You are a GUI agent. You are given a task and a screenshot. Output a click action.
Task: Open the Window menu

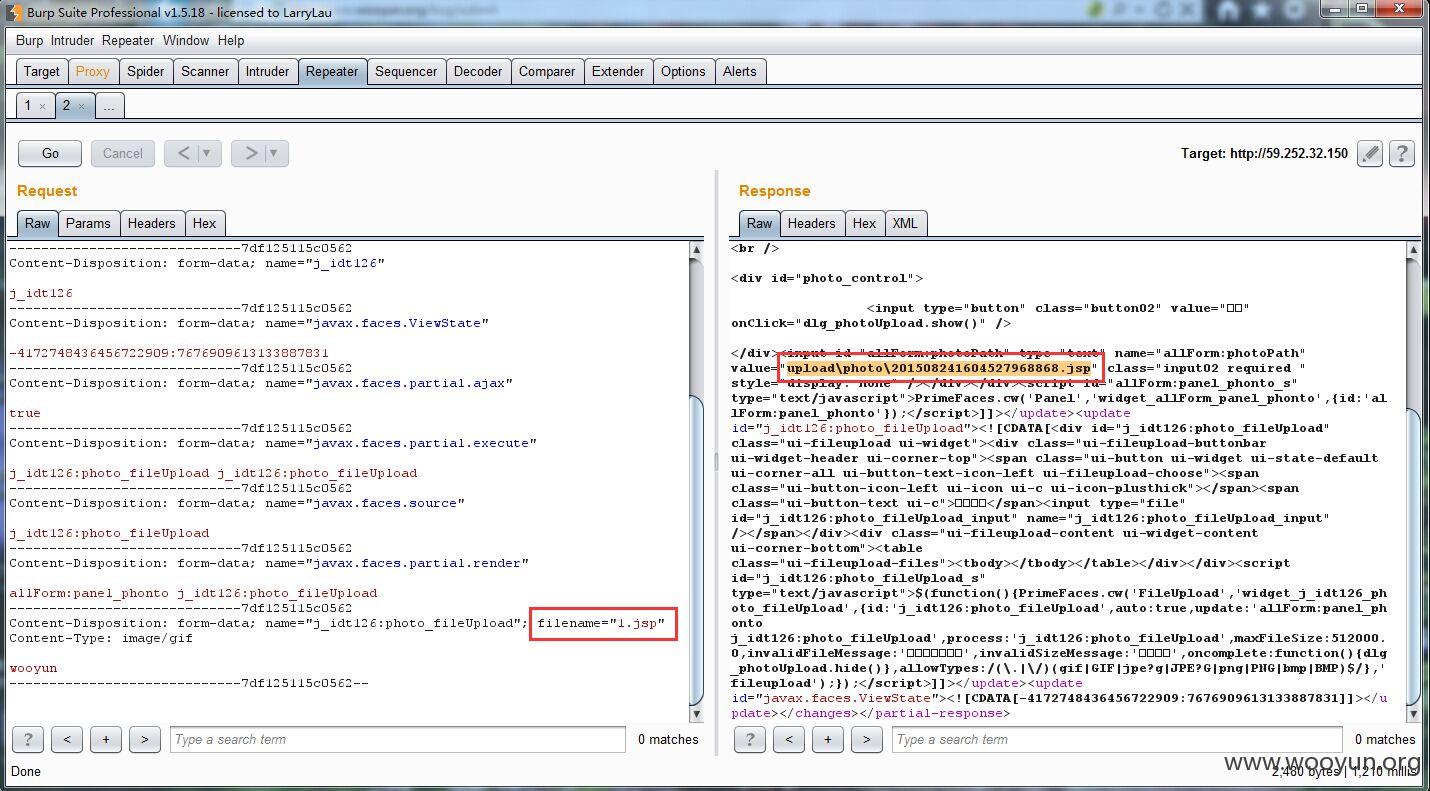[x=186, y=40]
